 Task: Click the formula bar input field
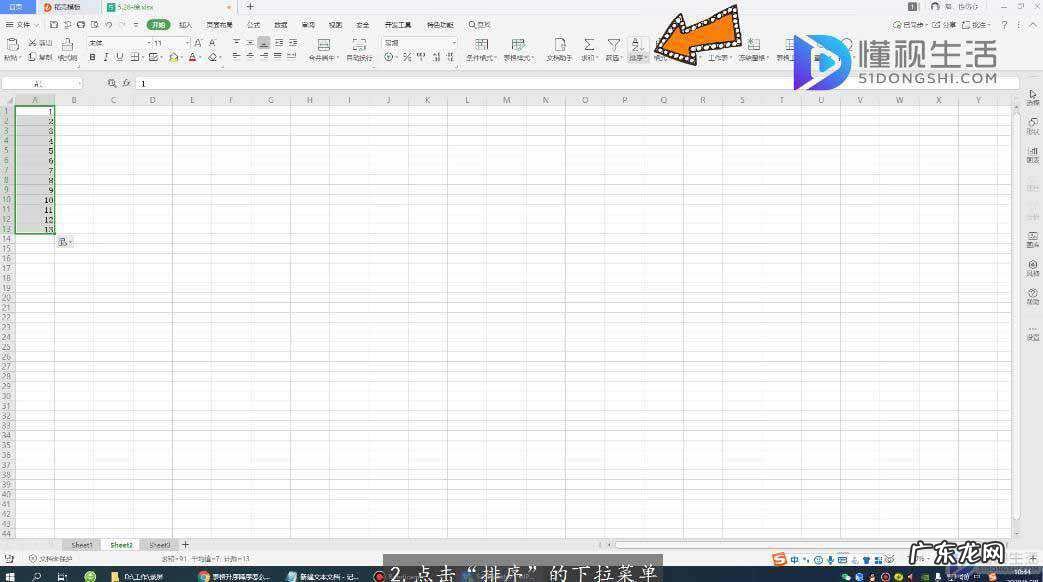pyautogui.click(x=500, y=84)
